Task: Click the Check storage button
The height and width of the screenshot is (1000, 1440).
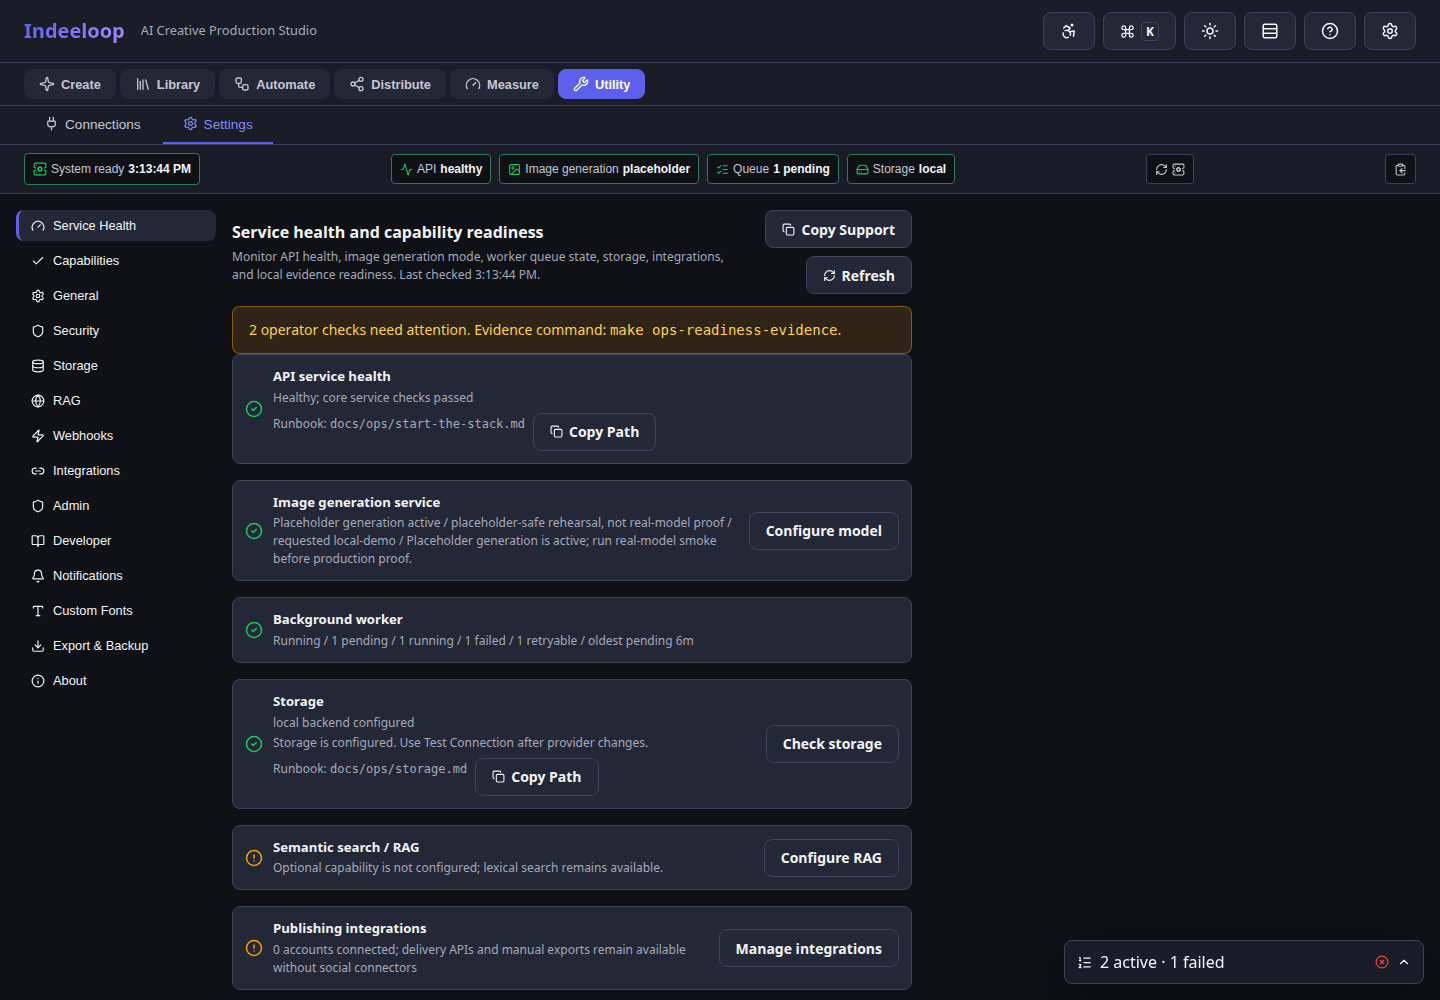Action: 832,744
